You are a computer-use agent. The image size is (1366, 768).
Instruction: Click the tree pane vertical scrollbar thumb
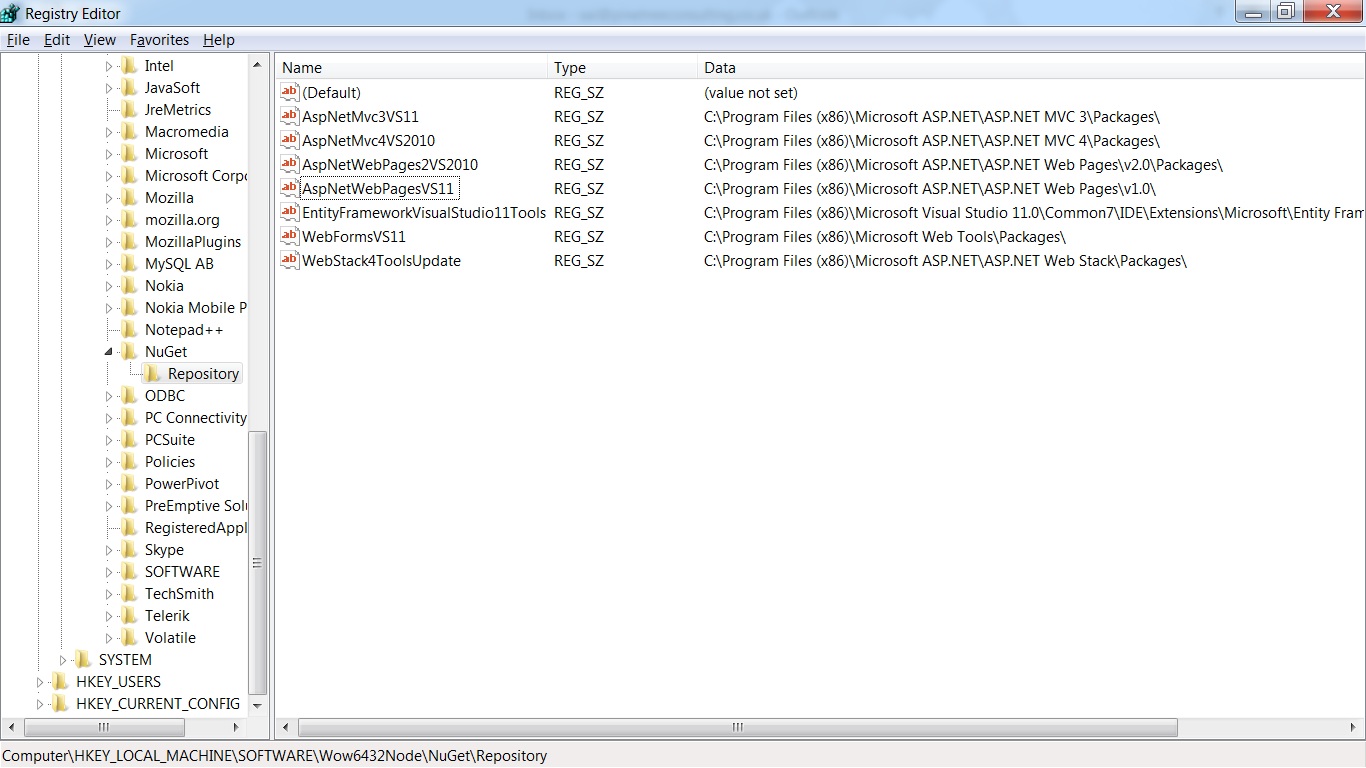(257, 563)
